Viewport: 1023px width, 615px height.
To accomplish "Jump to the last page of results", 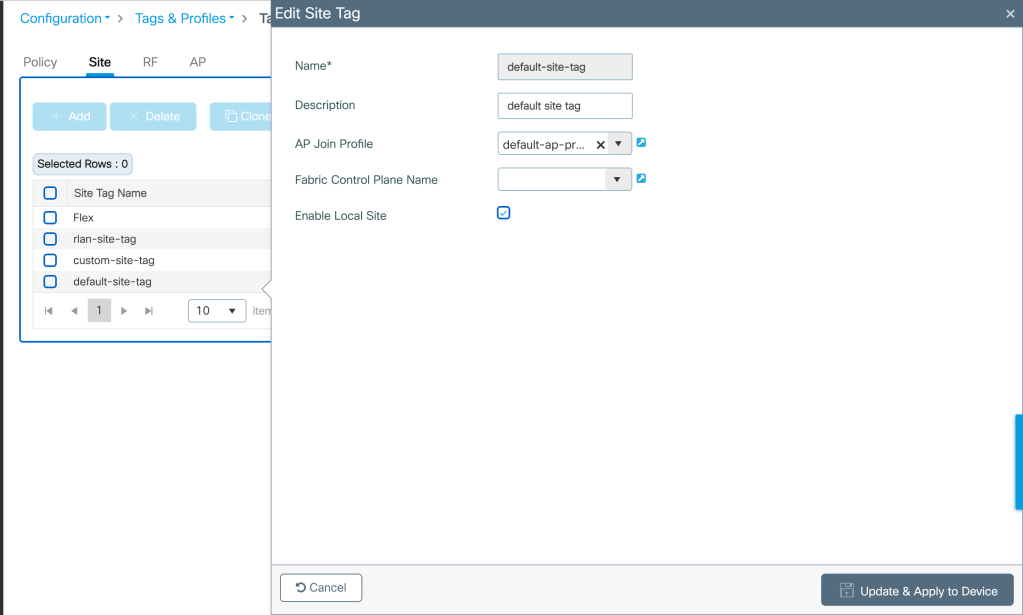I will [x=149, y=311].
